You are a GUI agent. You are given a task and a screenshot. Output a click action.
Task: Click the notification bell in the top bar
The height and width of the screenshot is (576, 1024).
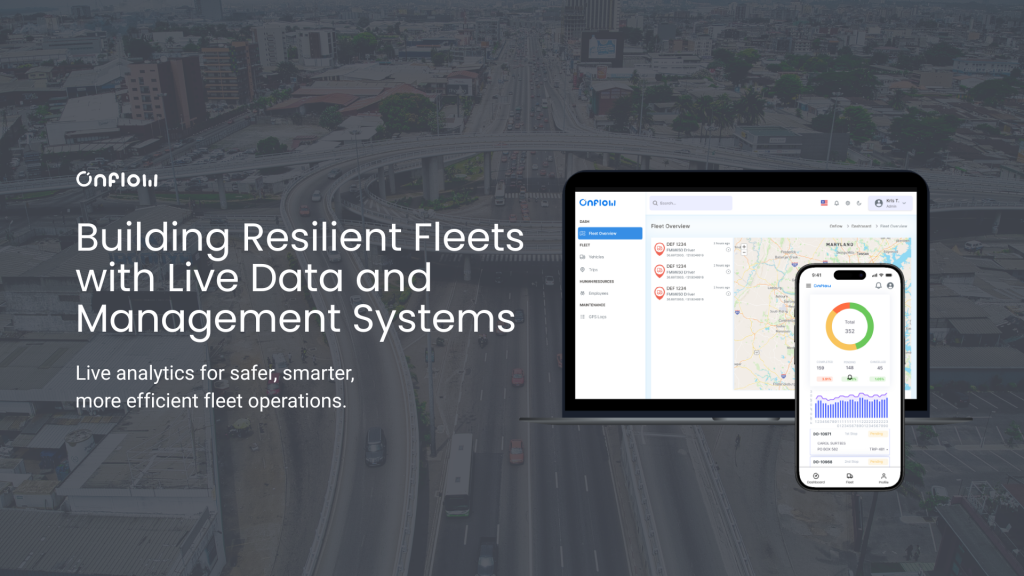837,203
